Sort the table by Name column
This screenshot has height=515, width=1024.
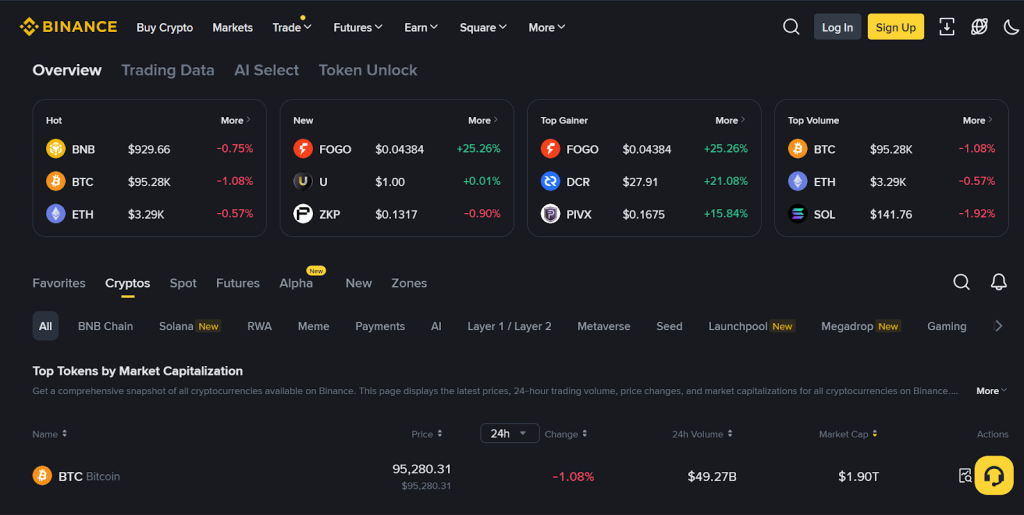point(49,434)
